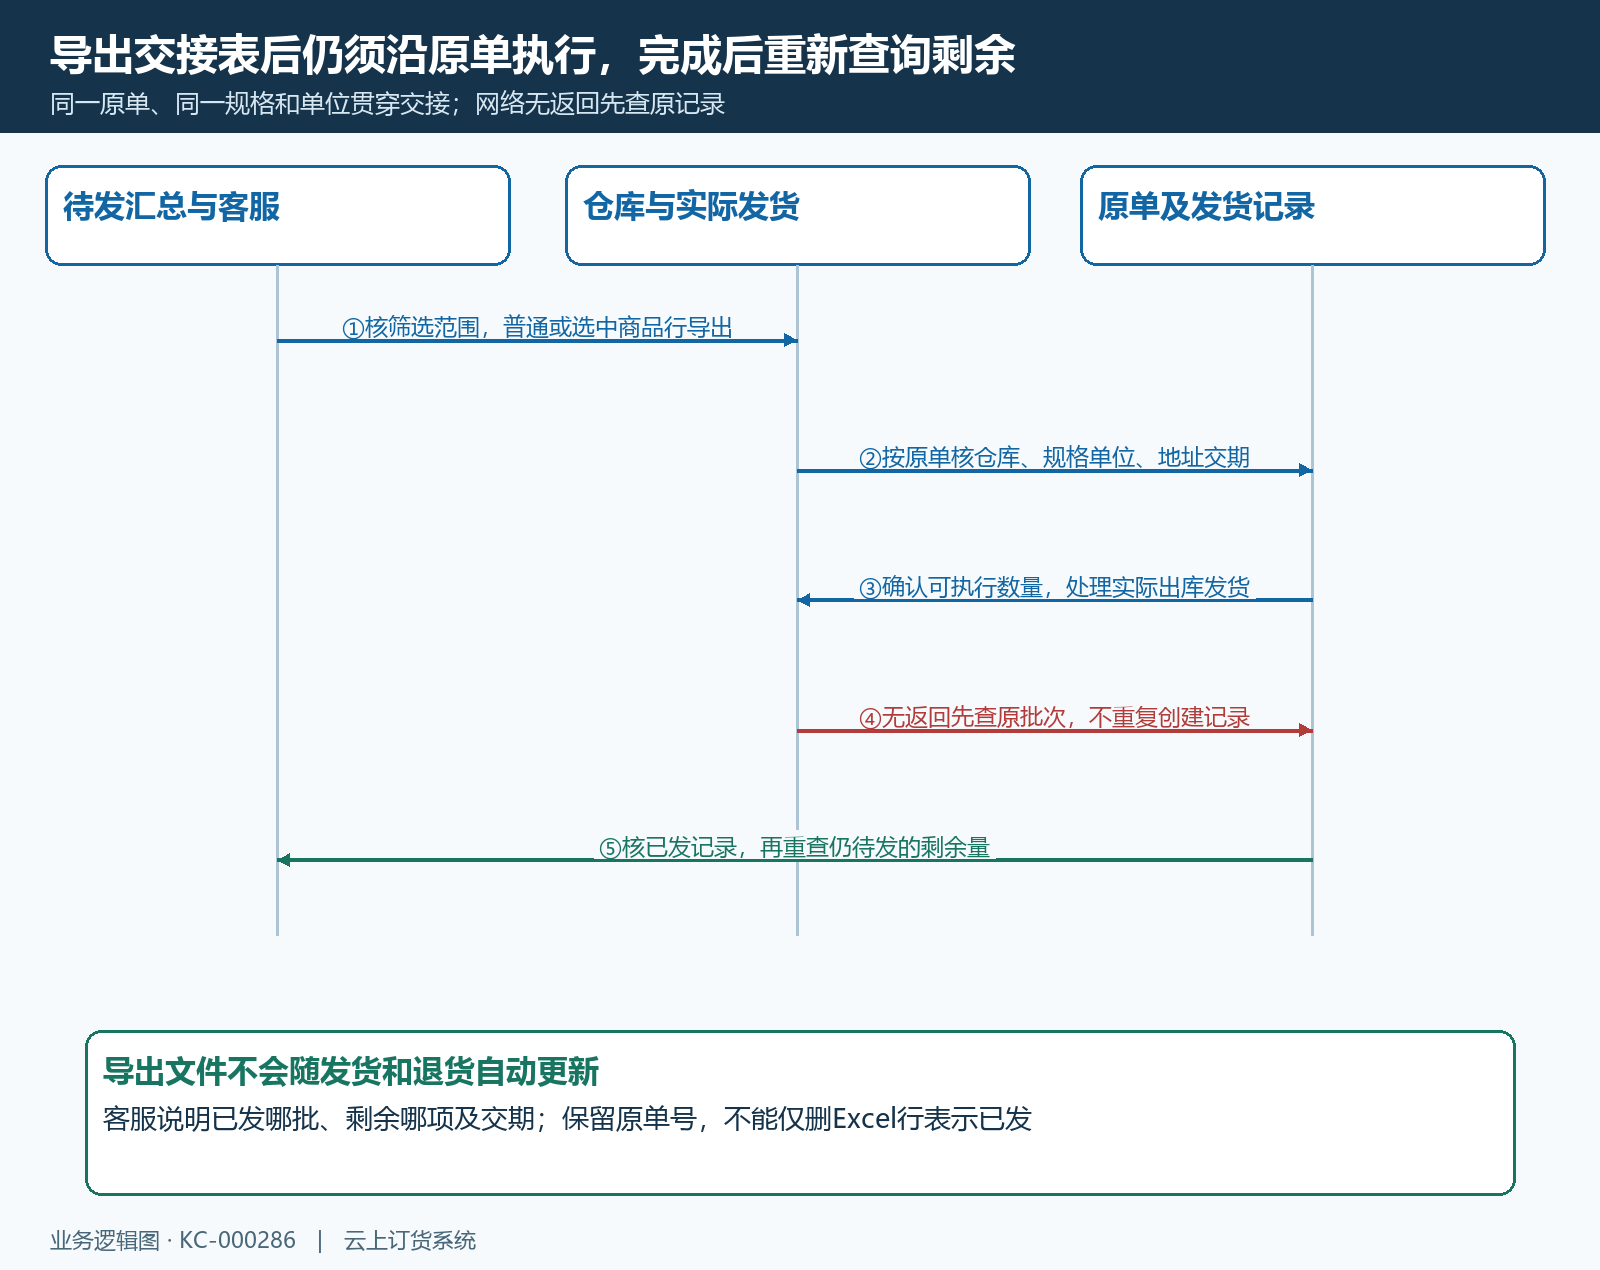
Task: Click subtitle 同一原单、同一规格和单位贯穿交接；网络无返回先查原记录
Action: coord(388,104)
